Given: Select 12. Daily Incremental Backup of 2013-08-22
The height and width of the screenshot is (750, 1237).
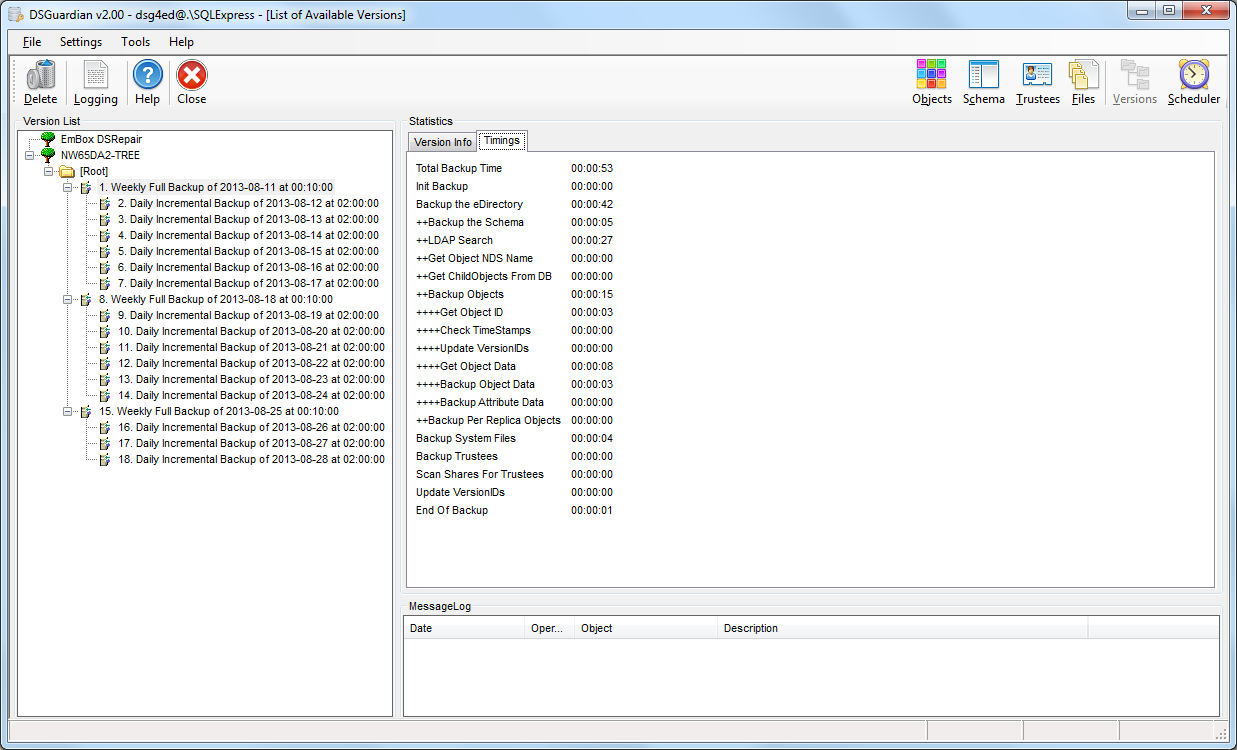Looking at the screenshot, I should (x=251, y=363).
